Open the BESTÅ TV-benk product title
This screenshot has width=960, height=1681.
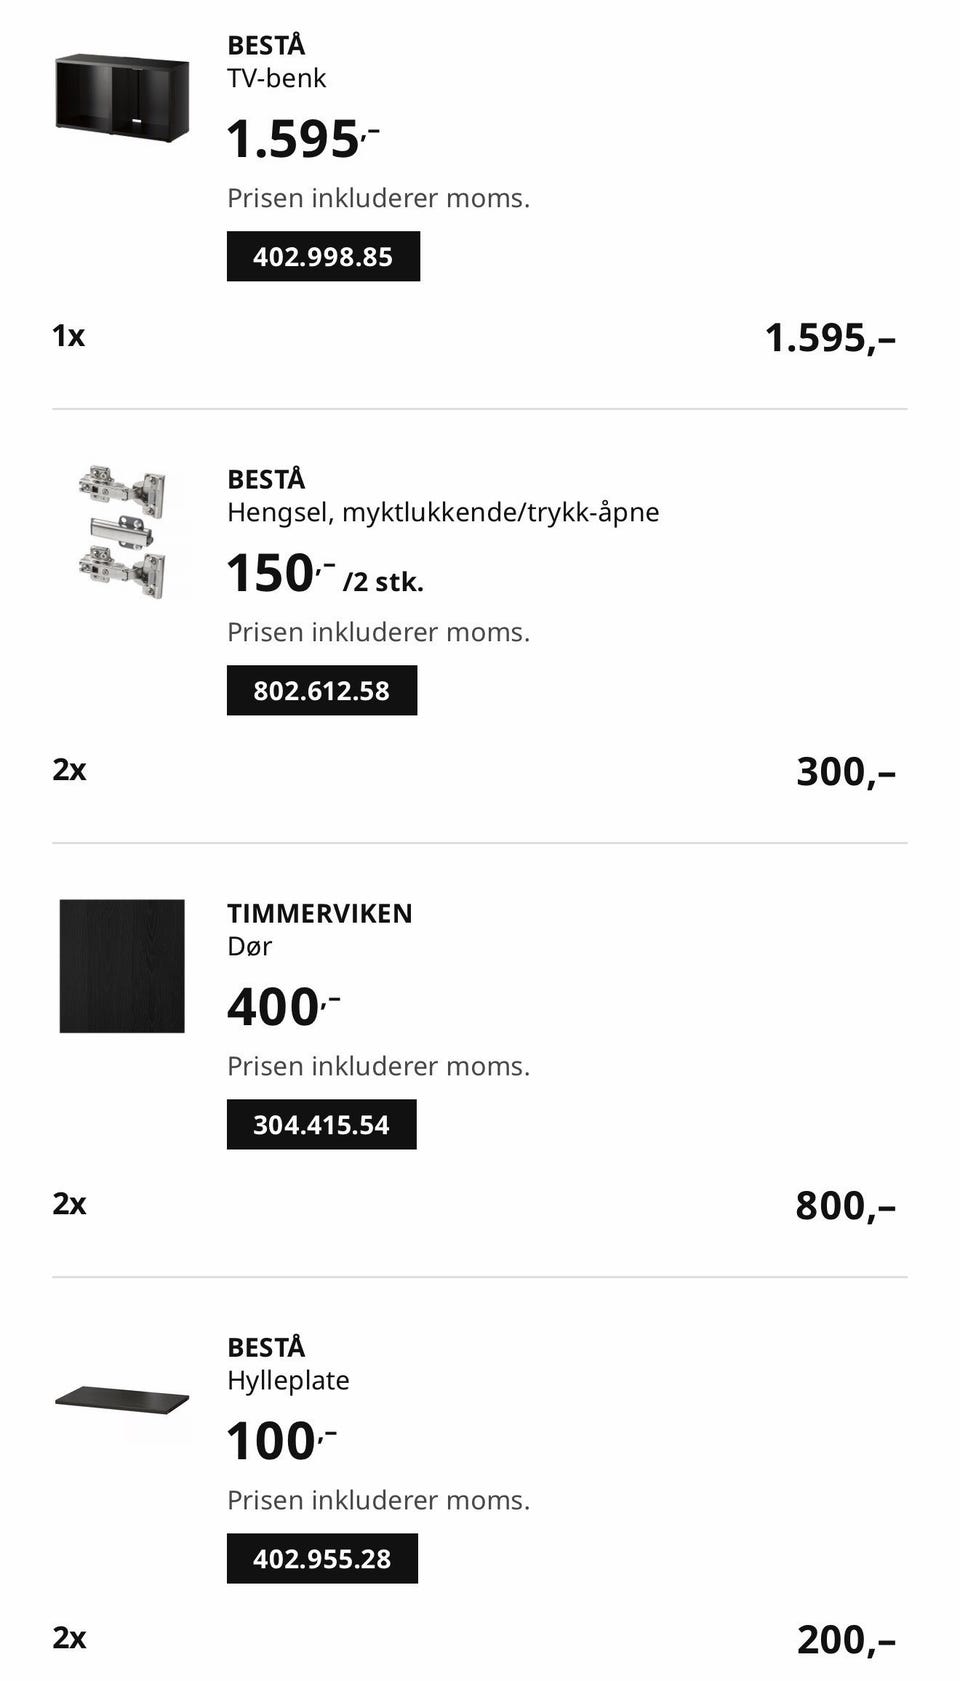point(277,61)
